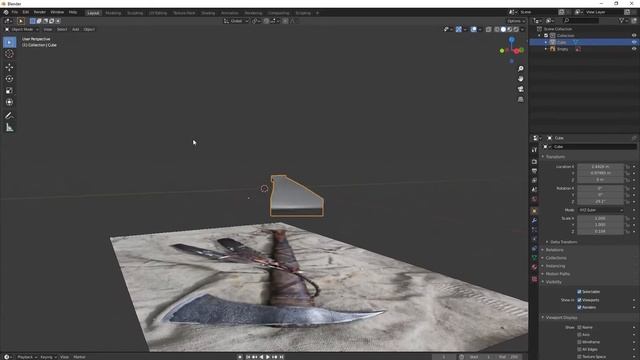Open the viewport Add menu
Image resolution: width=640 pixels, height=360 pixels.
coord(76,29)
